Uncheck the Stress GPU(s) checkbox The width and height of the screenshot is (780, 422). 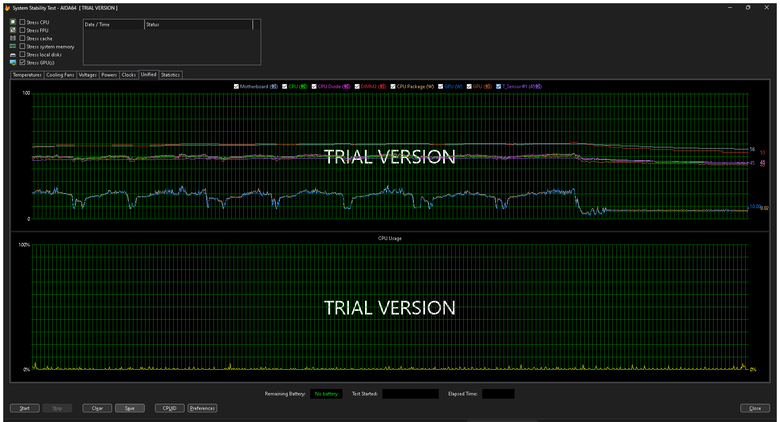[22, 62]
